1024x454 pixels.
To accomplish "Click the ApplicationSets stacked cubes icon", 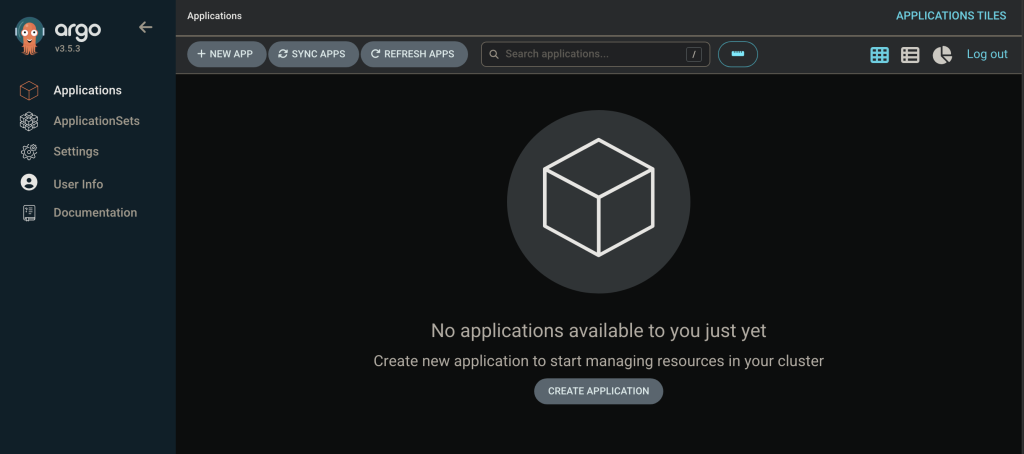I will coord(29,122).
